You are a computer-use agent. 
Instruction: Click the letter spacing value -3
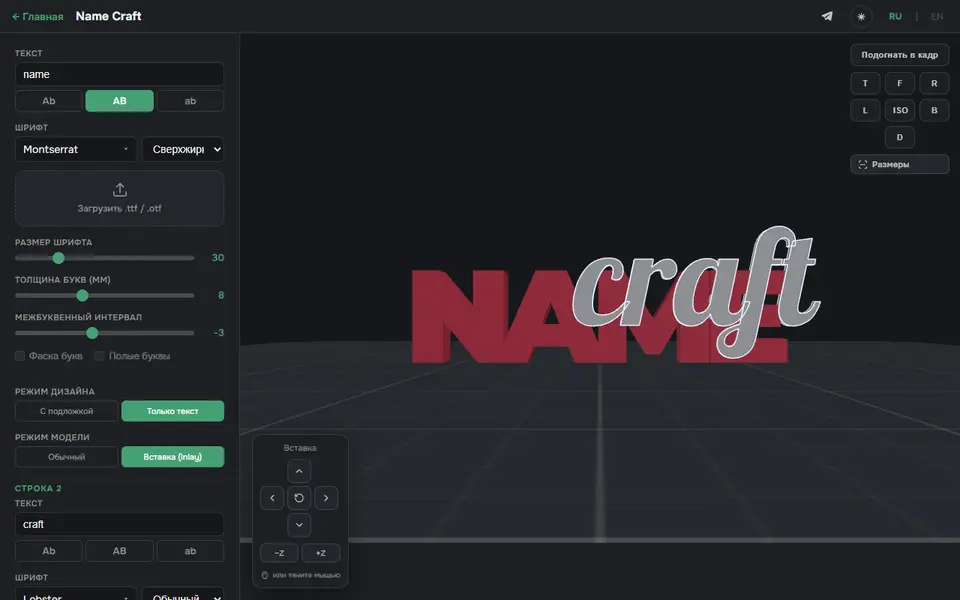[219, 332]
